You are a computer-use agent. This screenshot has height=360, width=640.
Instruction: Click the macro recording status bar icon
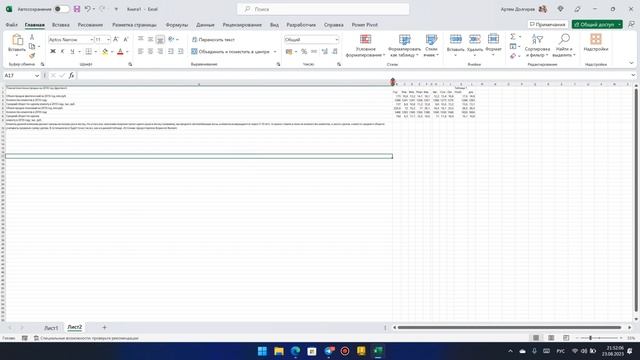[24, 338]
